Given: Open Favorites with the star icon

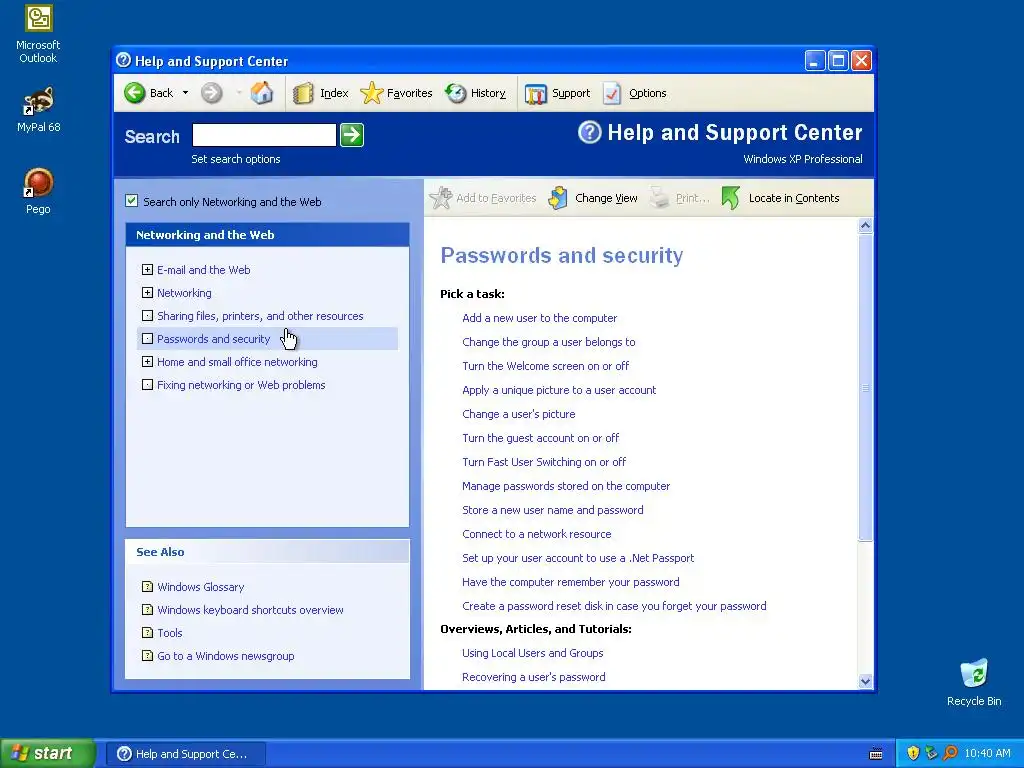Looking at the screenshot, I should coord(371,93).
